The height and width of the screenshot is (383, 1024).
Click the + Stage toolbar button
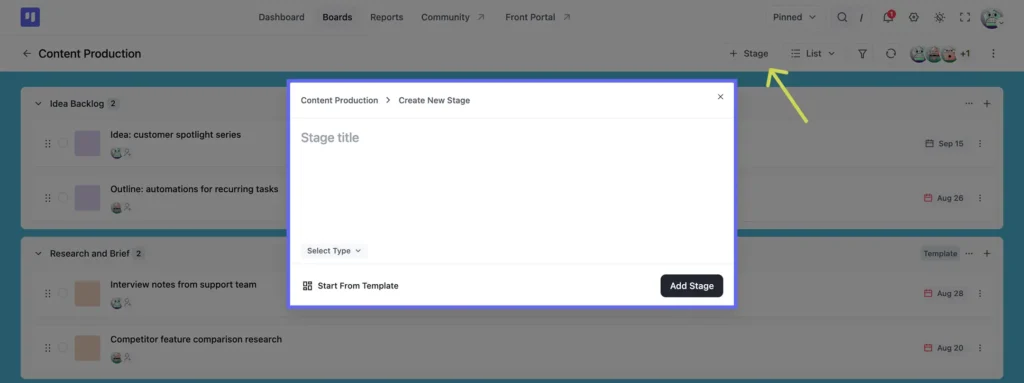click(x=749, y=54)
